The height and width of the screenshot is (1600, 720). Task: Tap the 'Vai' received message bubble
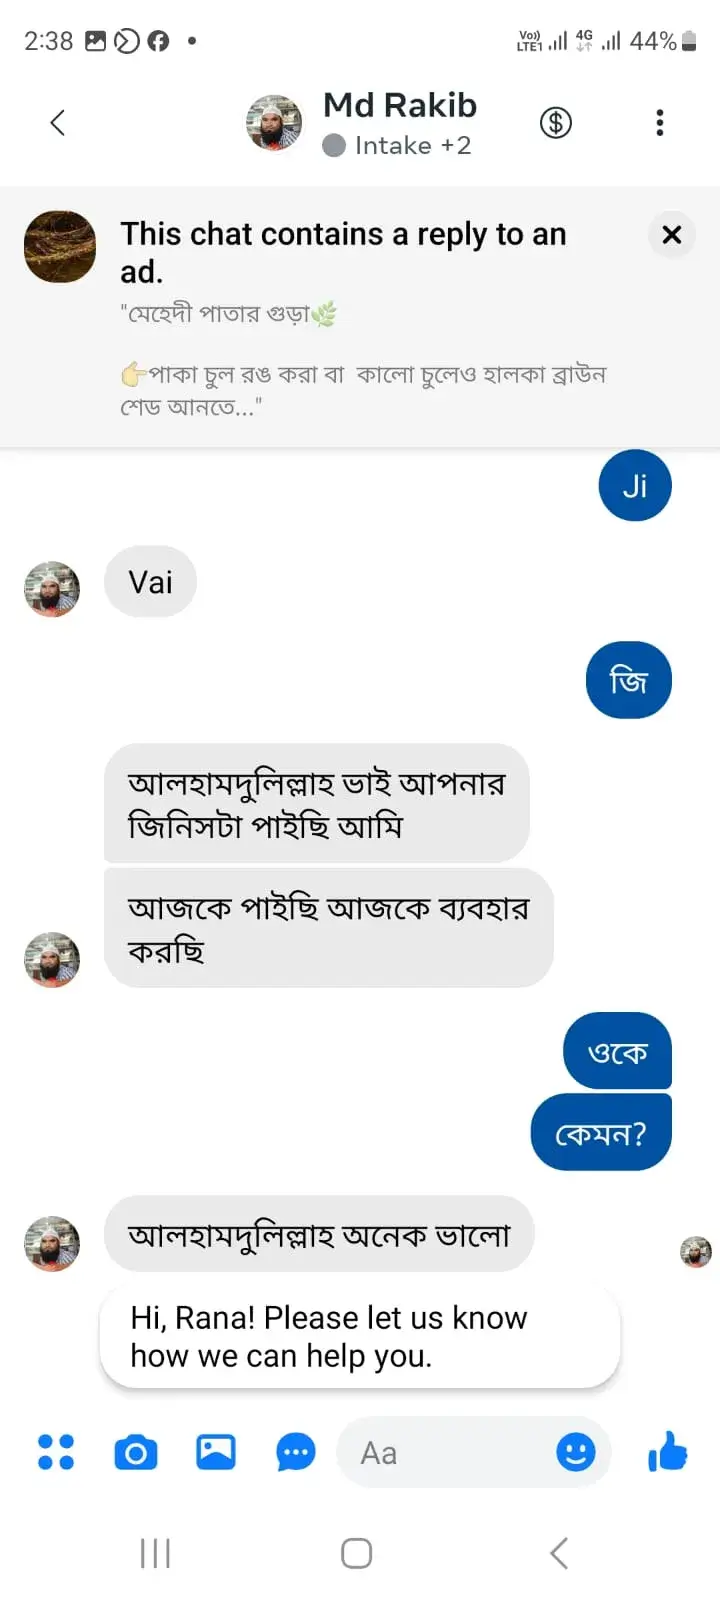150,582
